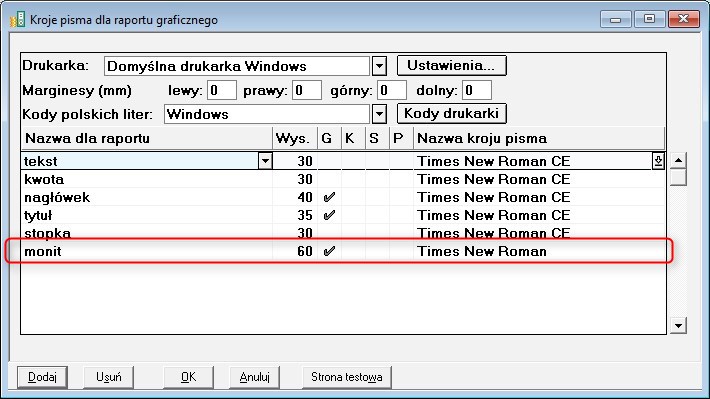Screen dimensions: 710x399
Task: Click Windows value in Kody polskich liter
Action: 267,114
